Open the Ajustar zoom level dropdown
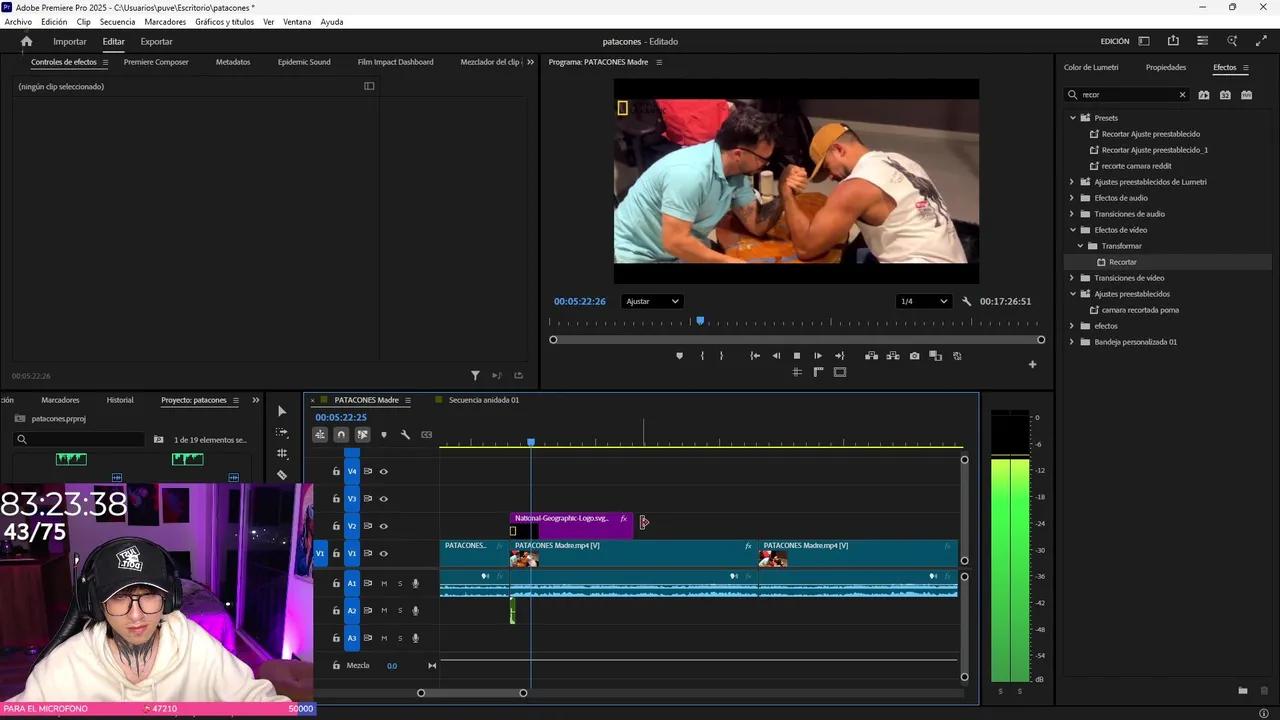 tap(651, 301)
